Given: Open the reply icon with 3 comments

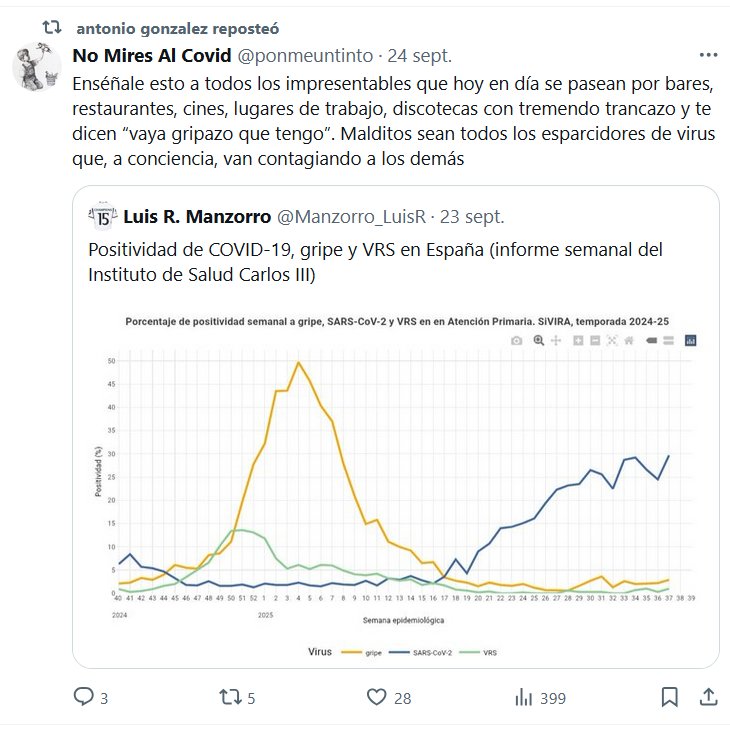Looking at the screenshot, I should tap(84, 697).
